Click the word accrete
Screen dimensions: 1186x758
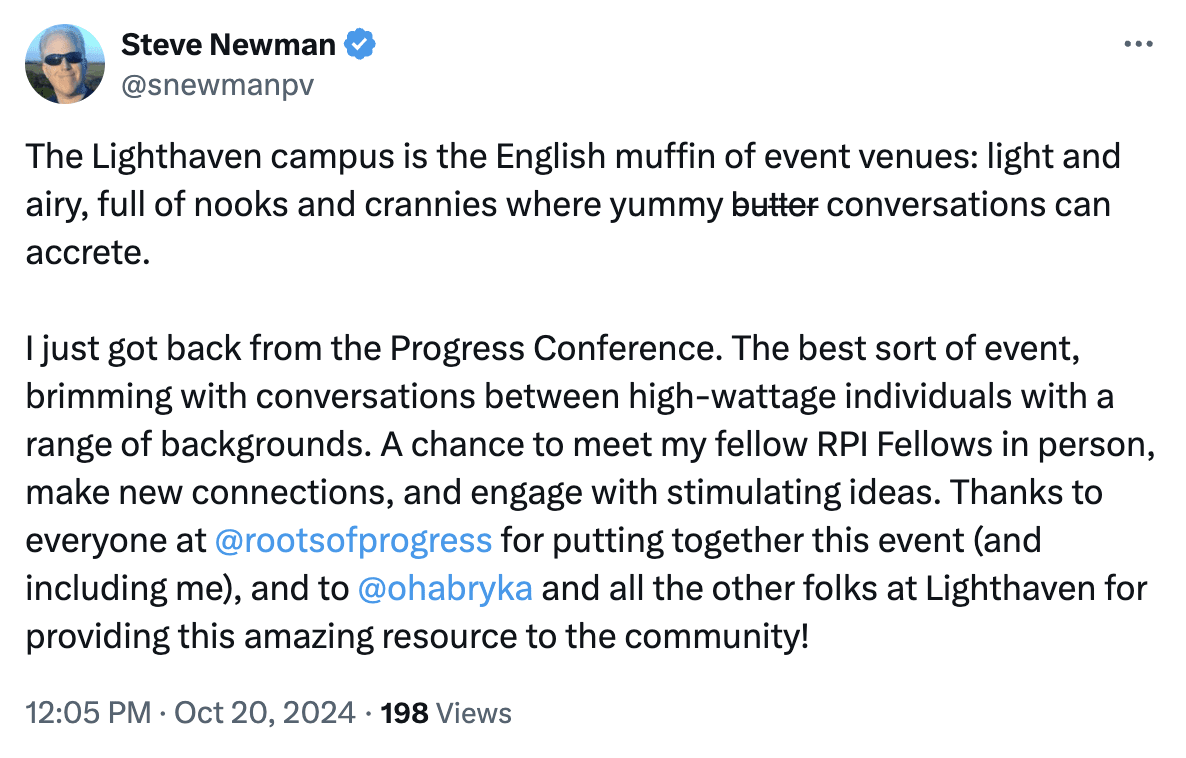click(86, 252)
